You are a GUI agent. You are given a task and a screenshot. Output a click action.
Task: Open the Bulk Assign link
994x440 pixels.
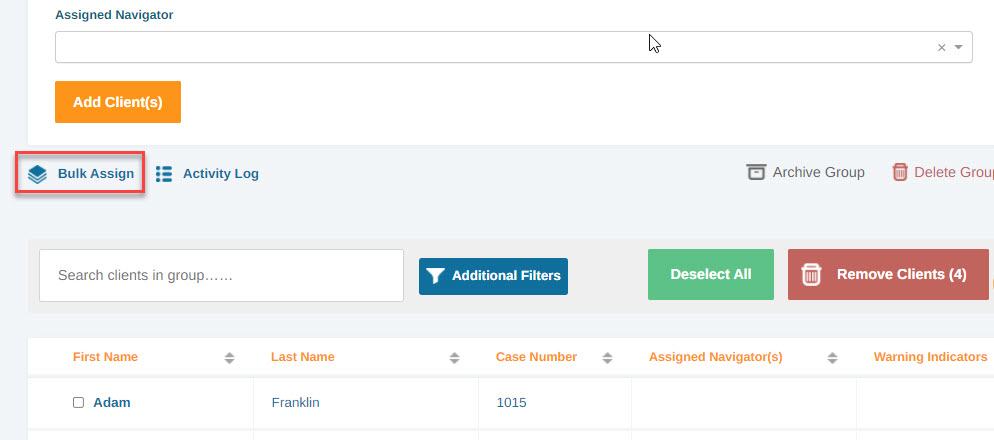[x=96, y=174]
